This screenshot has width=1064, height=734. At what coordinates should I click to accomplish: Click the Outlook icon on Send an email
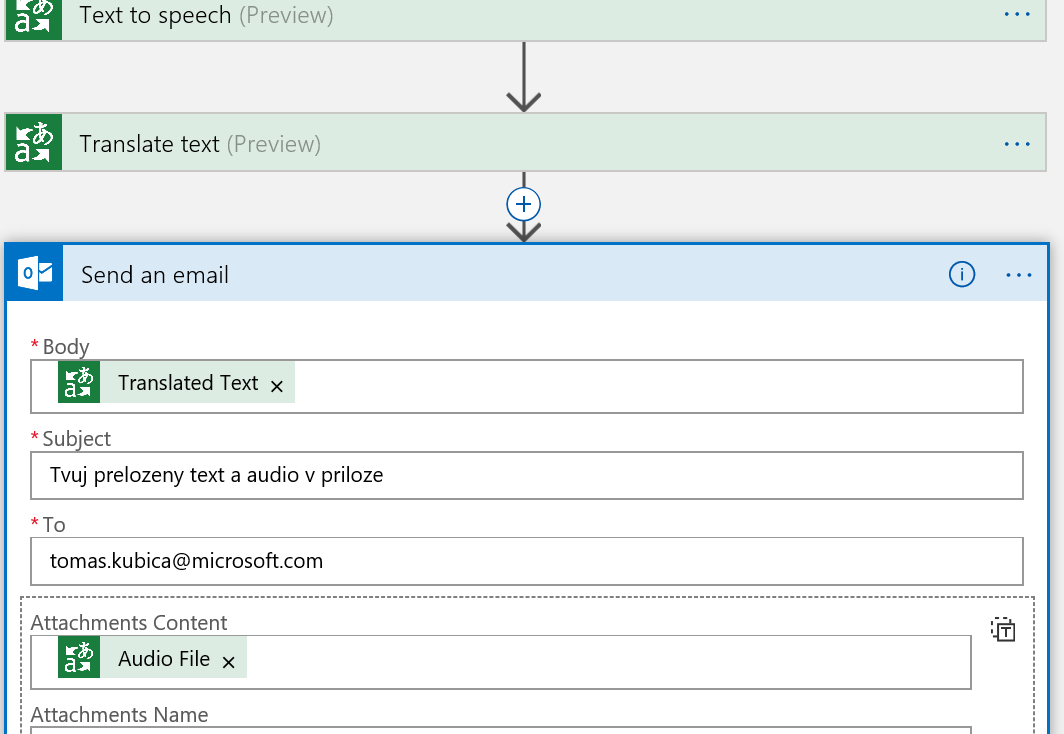[35, 273]
